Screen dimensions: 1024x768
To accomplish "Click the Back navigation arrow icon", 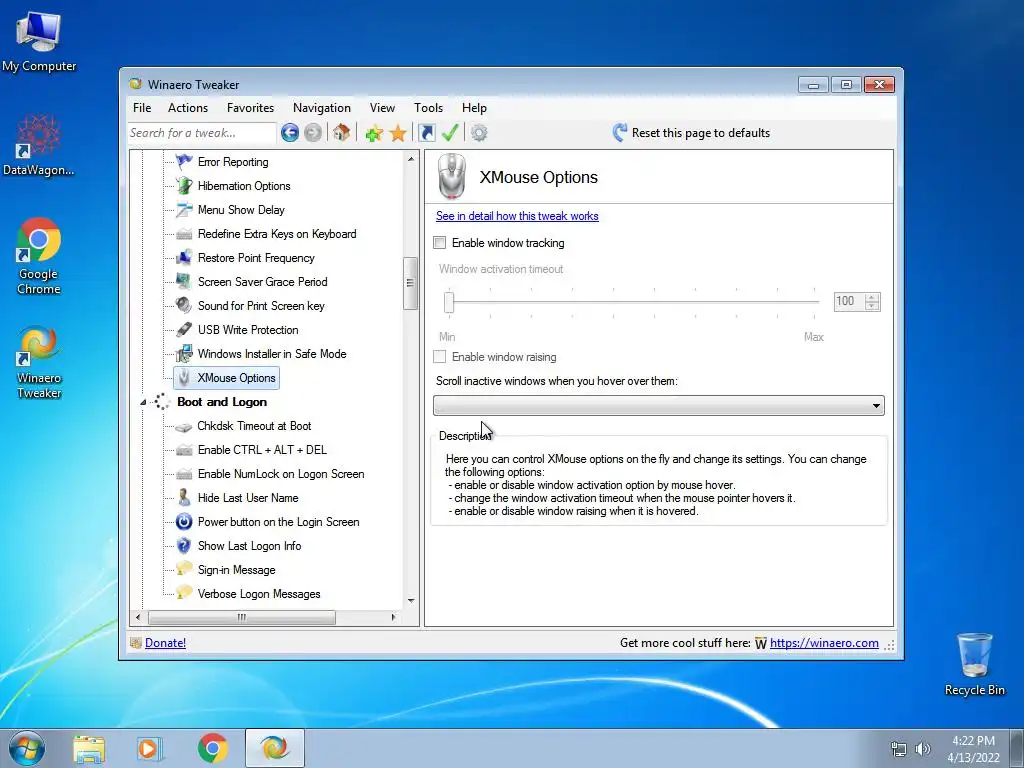I will pyautogui.click(x=290, y=133).
